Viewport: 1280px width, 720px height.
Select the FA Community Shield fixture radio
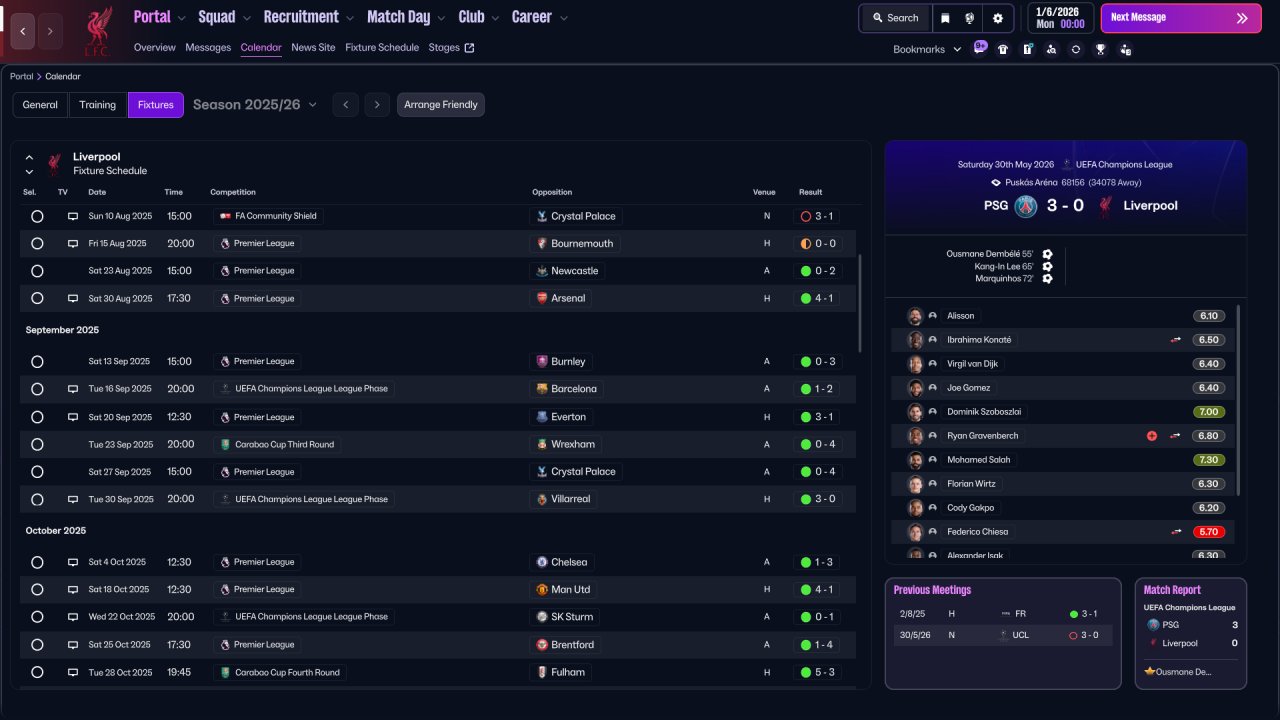coord(37,216)
